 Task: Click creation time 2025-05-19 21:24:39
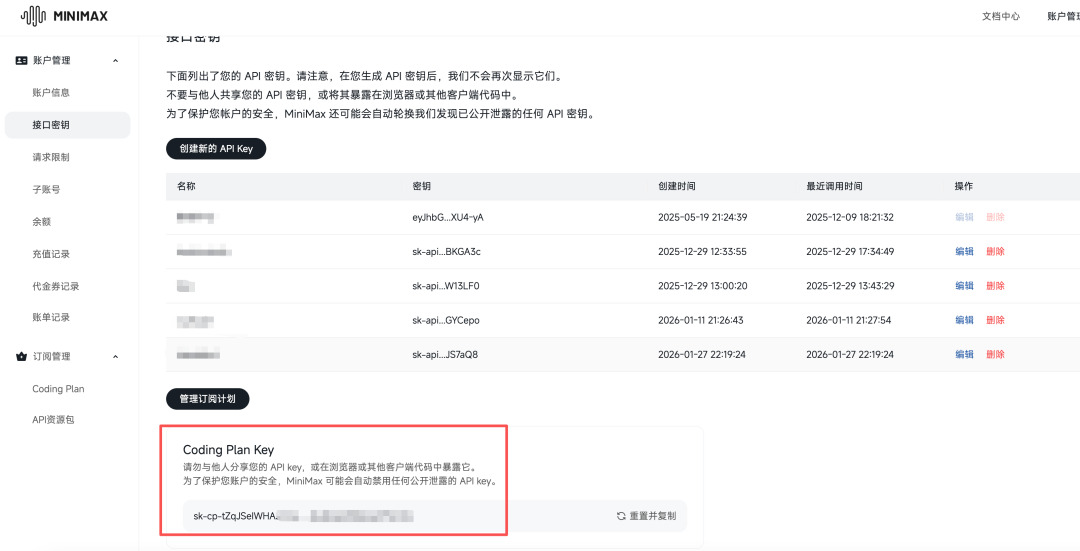tap(703, 217)
